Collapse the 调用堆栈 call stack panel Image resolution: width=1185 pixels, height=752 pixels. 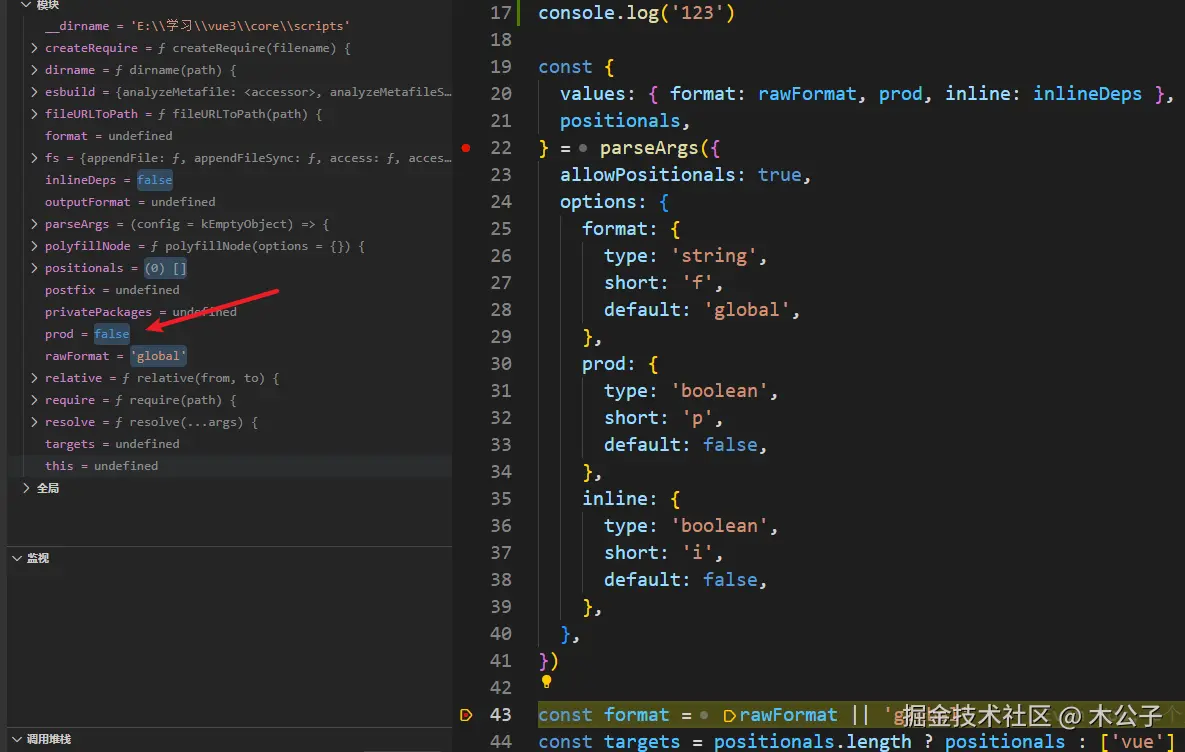(x=17, y=739)
